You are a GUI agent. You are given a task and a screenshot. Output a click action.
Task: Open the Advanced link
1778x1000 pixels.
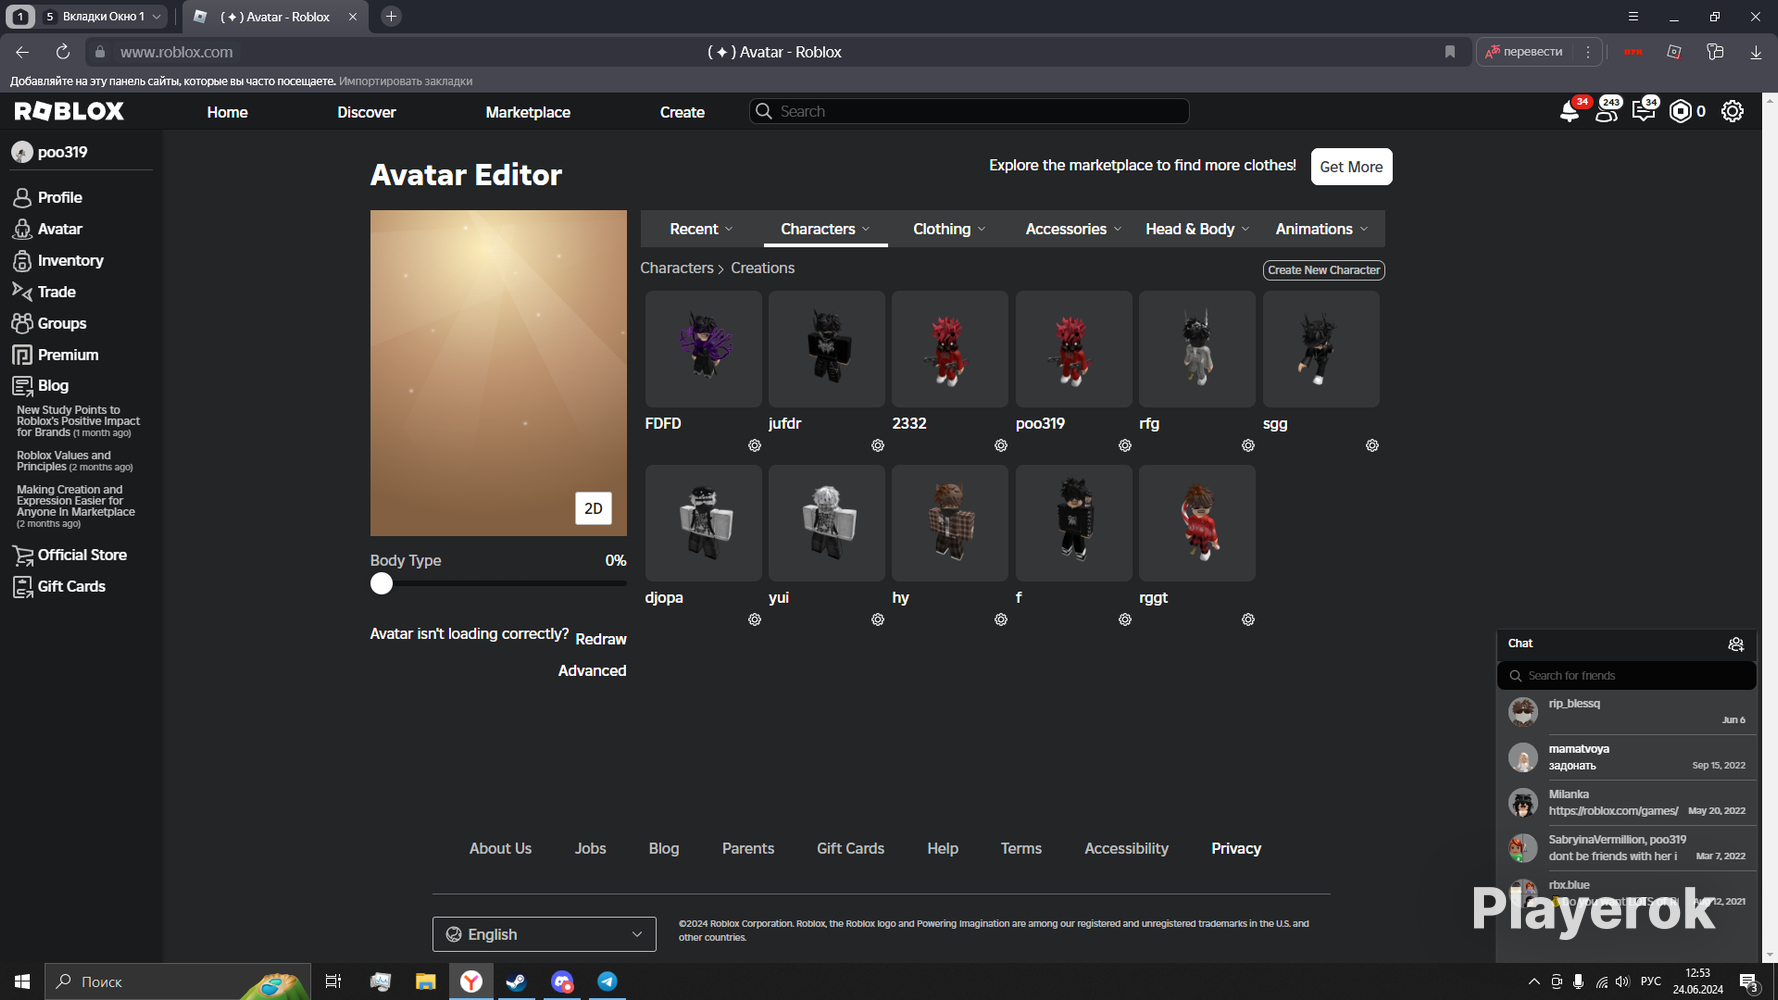click(x=592, y=671)
